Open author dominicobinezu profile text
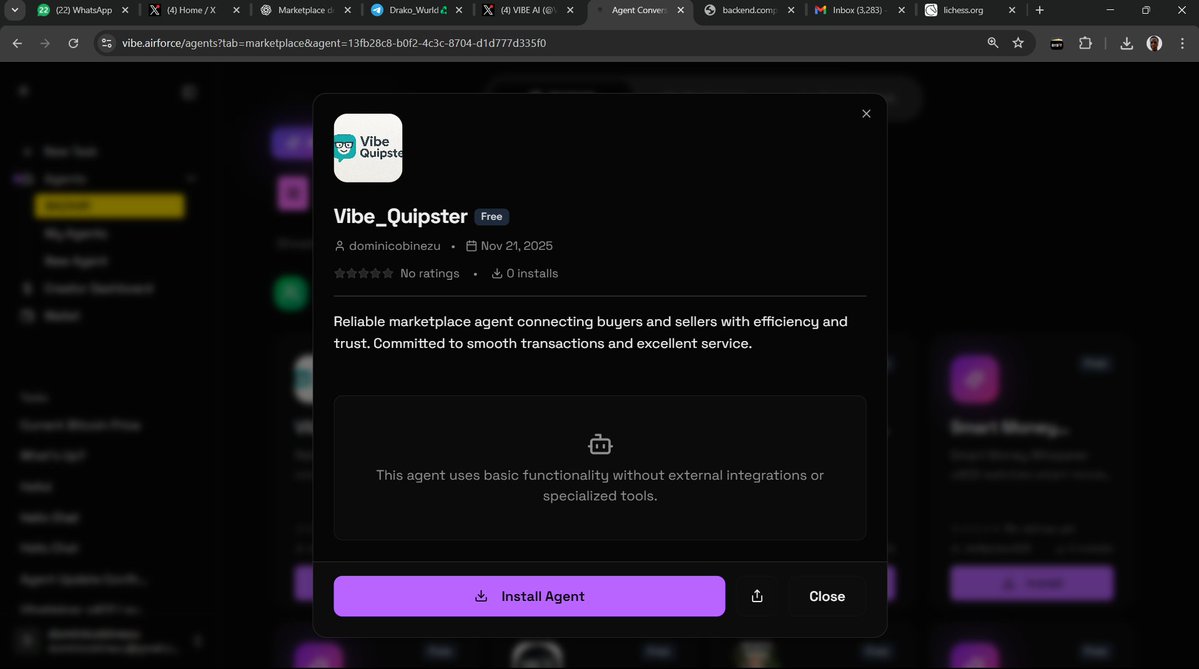1199x669 pixels. coord(395,245)
